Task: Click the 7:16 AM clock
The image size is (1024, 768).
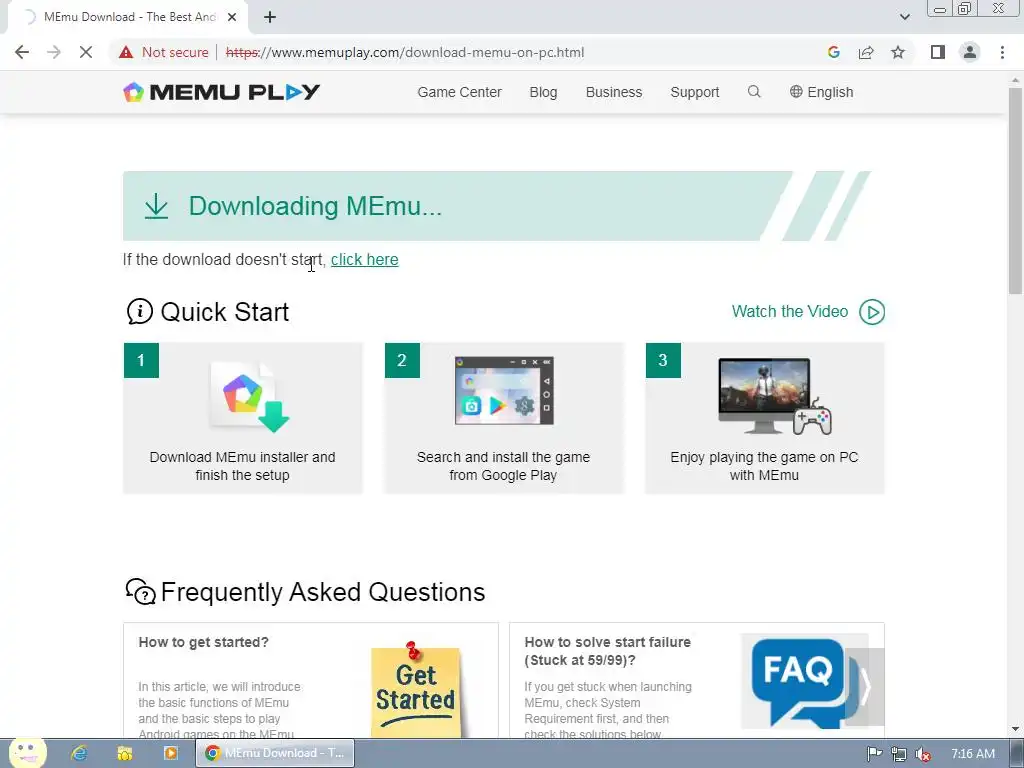Action: pyautogui.click(x=973, y=754)
